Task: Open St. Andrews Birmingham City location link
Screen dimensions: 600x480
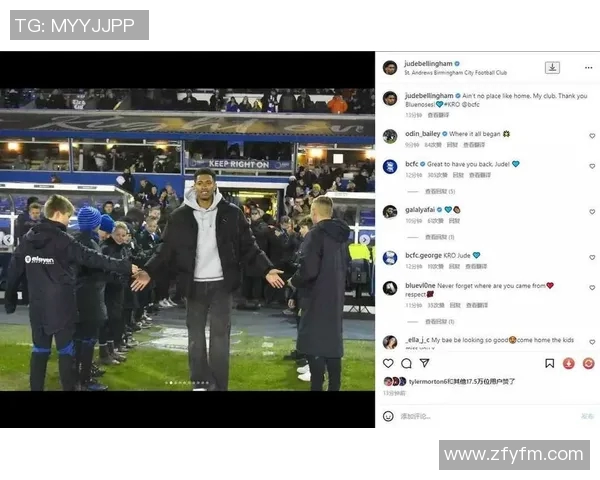Action: pos(456,73)
